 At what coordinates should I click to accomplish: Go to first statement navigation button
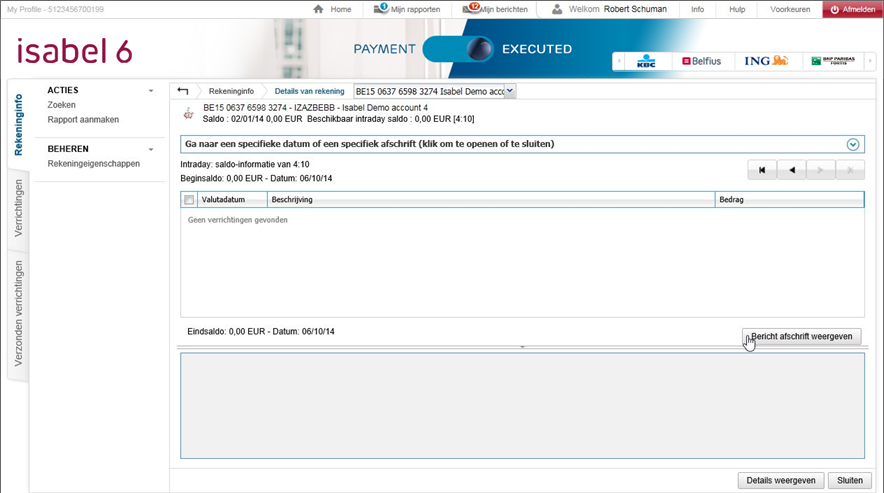tap(762, 170)
